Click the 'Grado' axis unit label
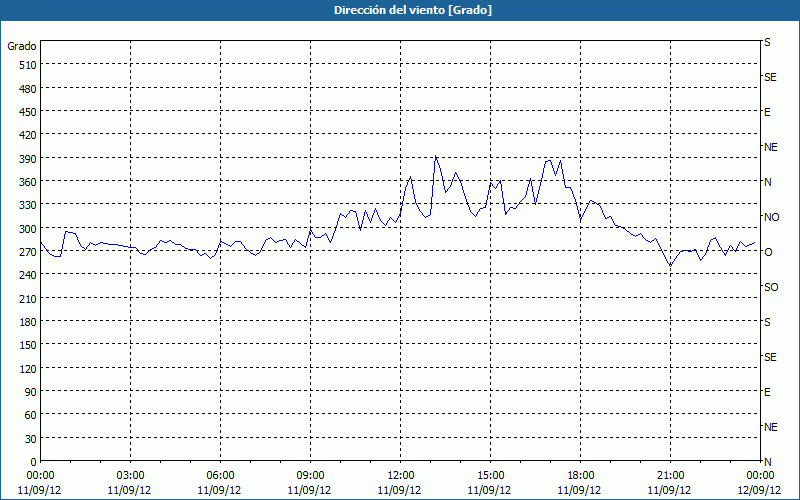 pyautogui.click(x=22, y=46)
